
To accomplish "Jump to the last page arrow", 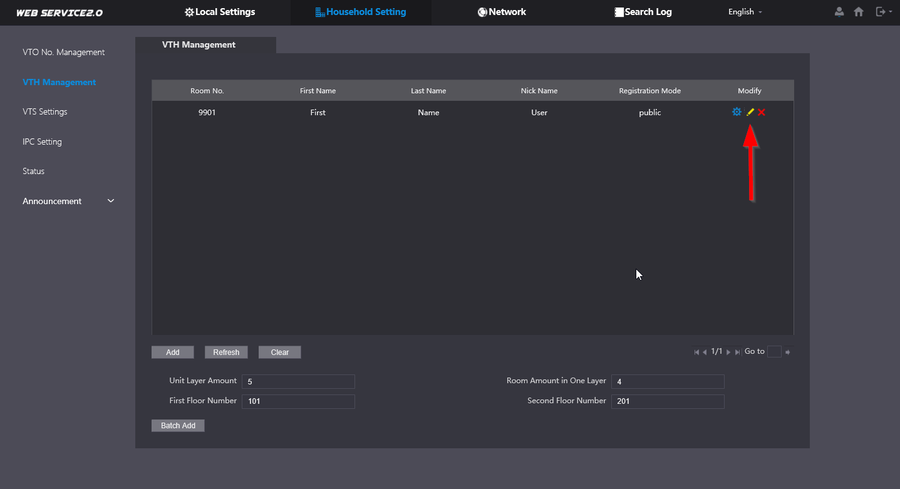I will coord(738,352).
